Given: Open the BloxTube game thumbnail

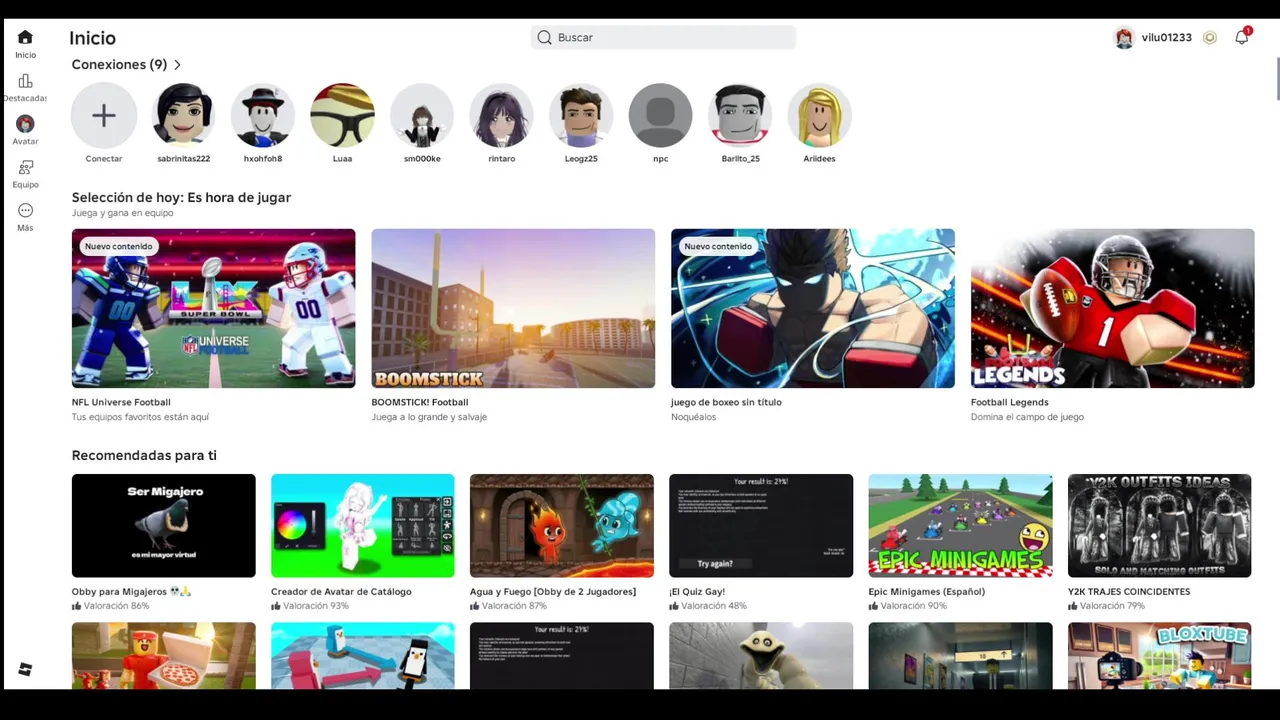Looking at the screenshot, I should (x=1160, y=655).
